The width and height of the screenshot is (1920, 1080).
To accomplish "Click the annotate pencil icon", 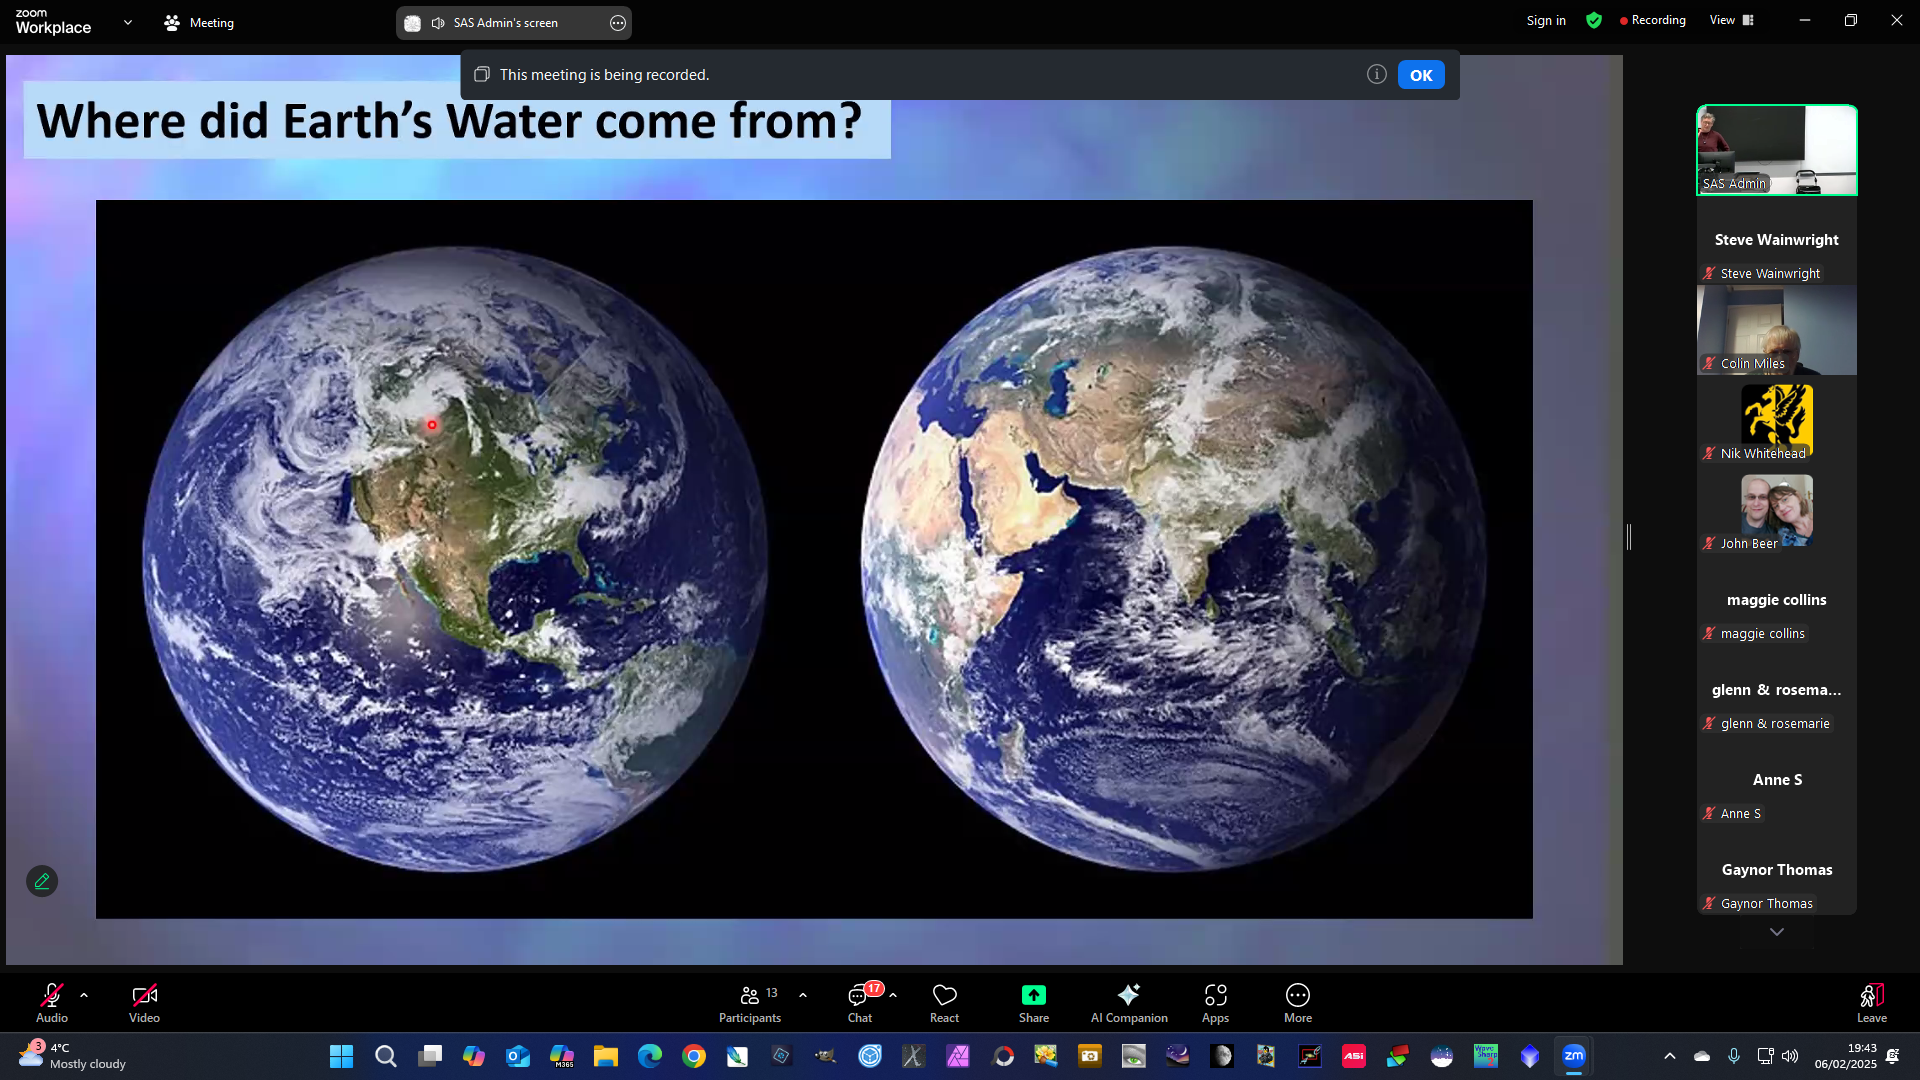I will point(42,881).
